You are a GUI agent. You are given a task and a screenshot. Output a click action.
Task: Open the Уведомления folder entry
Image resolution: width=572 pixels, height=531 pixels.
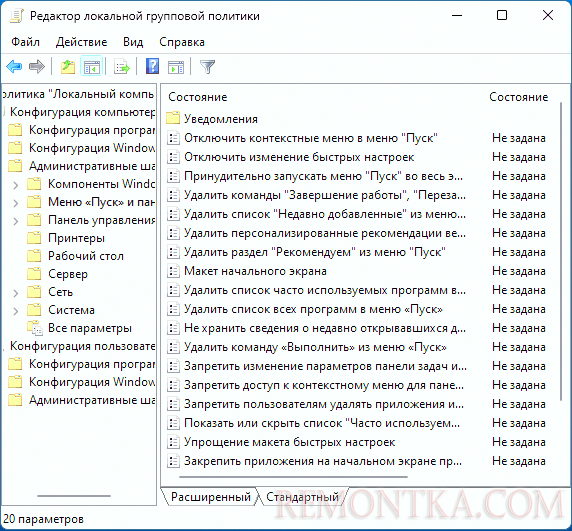[221, 119]
